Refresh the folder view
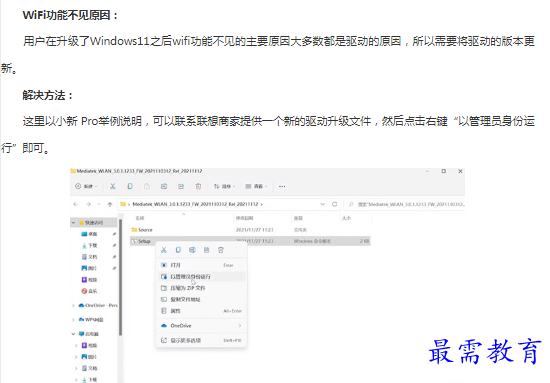 point(335,204)
